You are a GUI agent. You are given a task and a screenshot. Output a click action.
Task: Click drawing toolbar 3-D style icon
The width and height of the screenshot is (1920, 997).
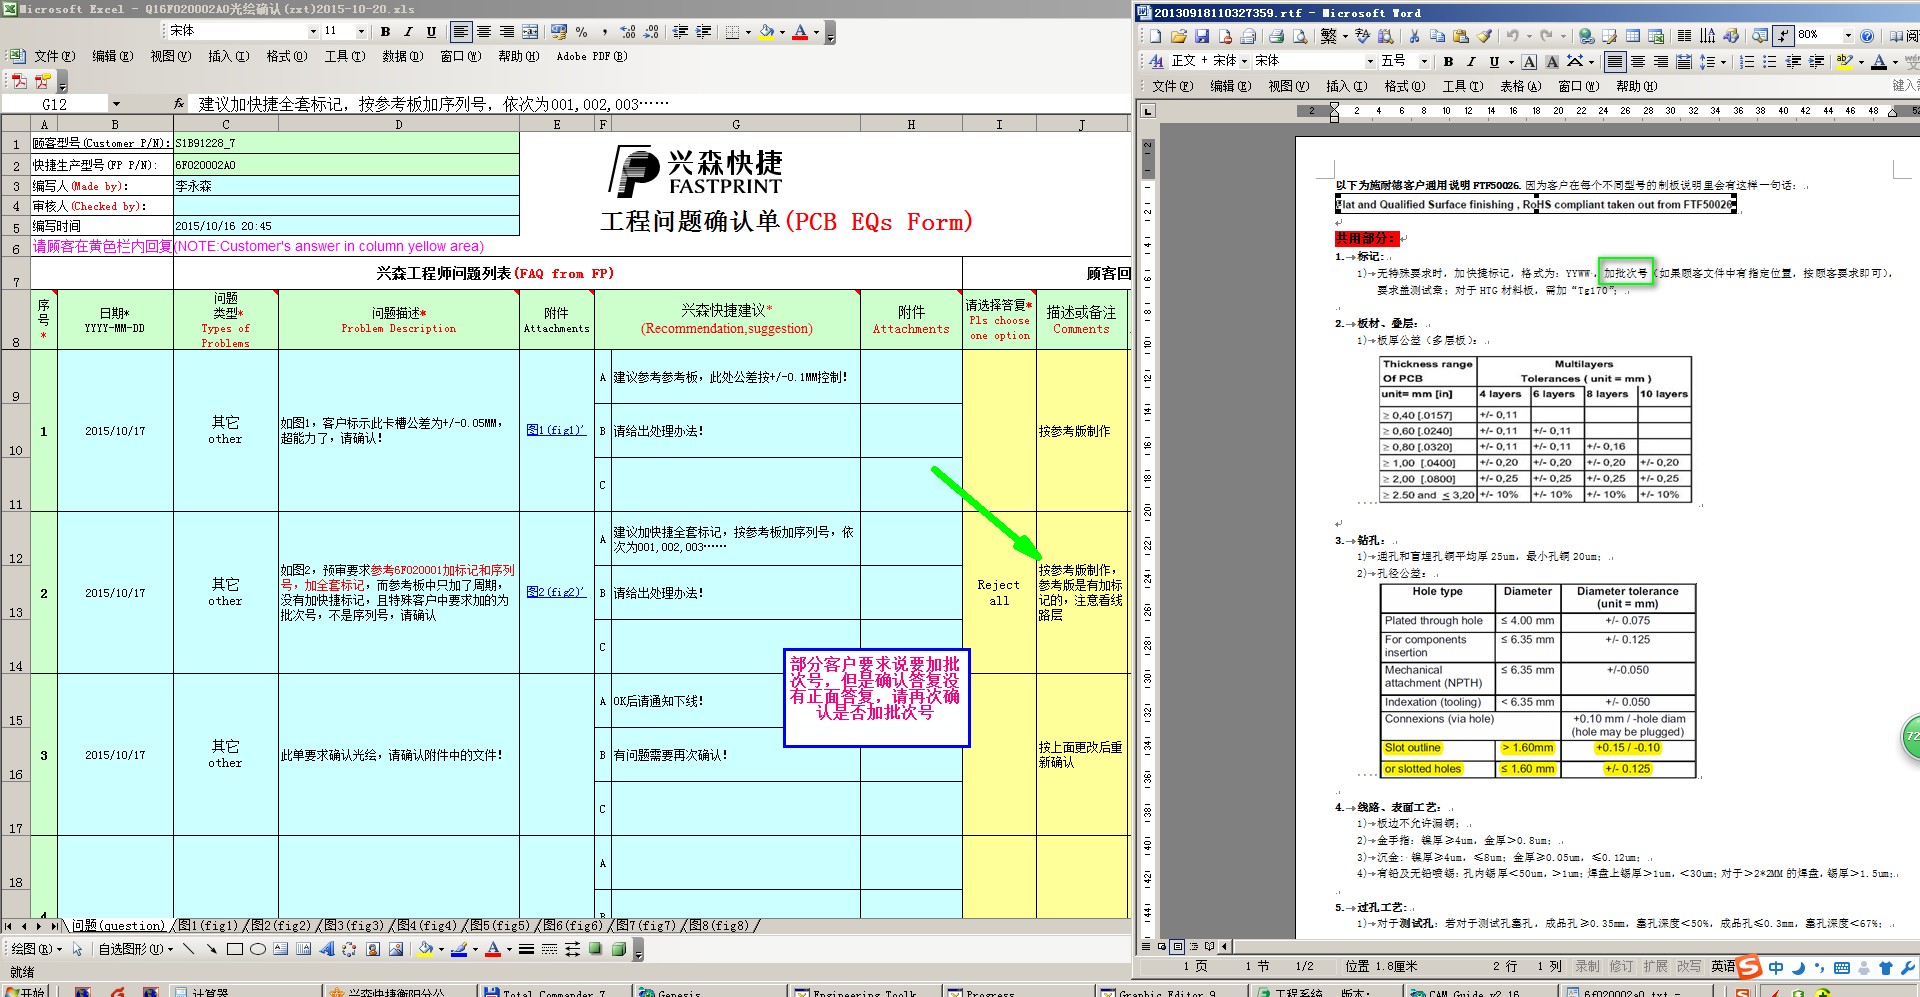click(619, 949)
